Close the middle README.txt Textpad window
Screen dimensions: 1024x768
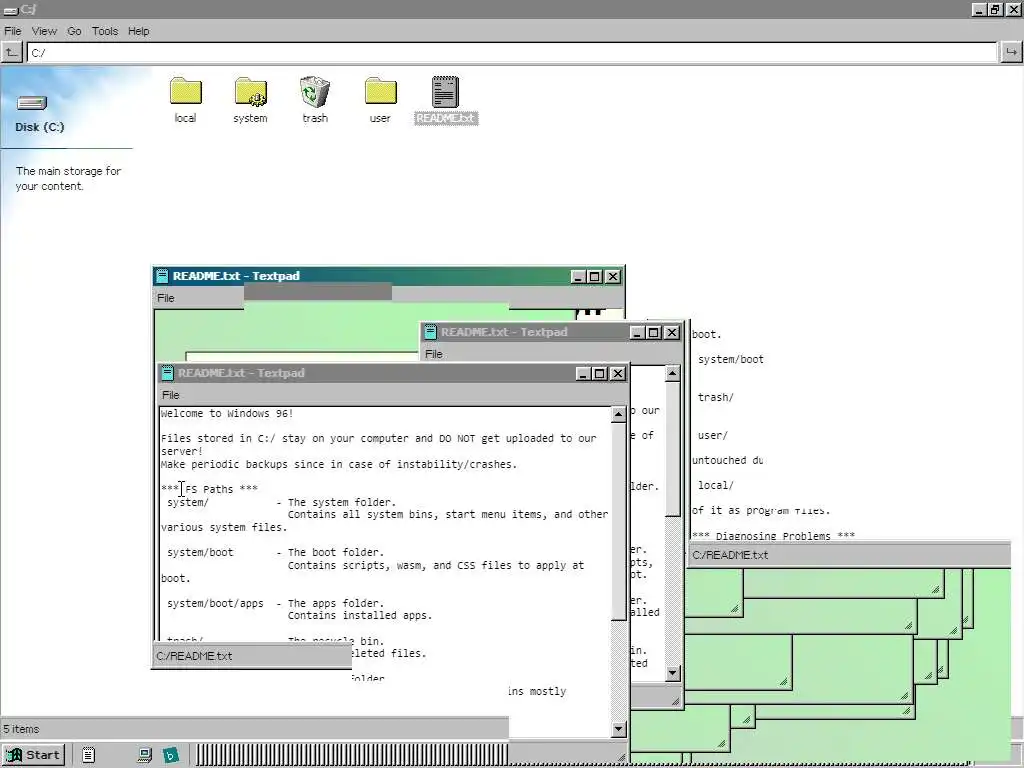click(x=671, y=332)
